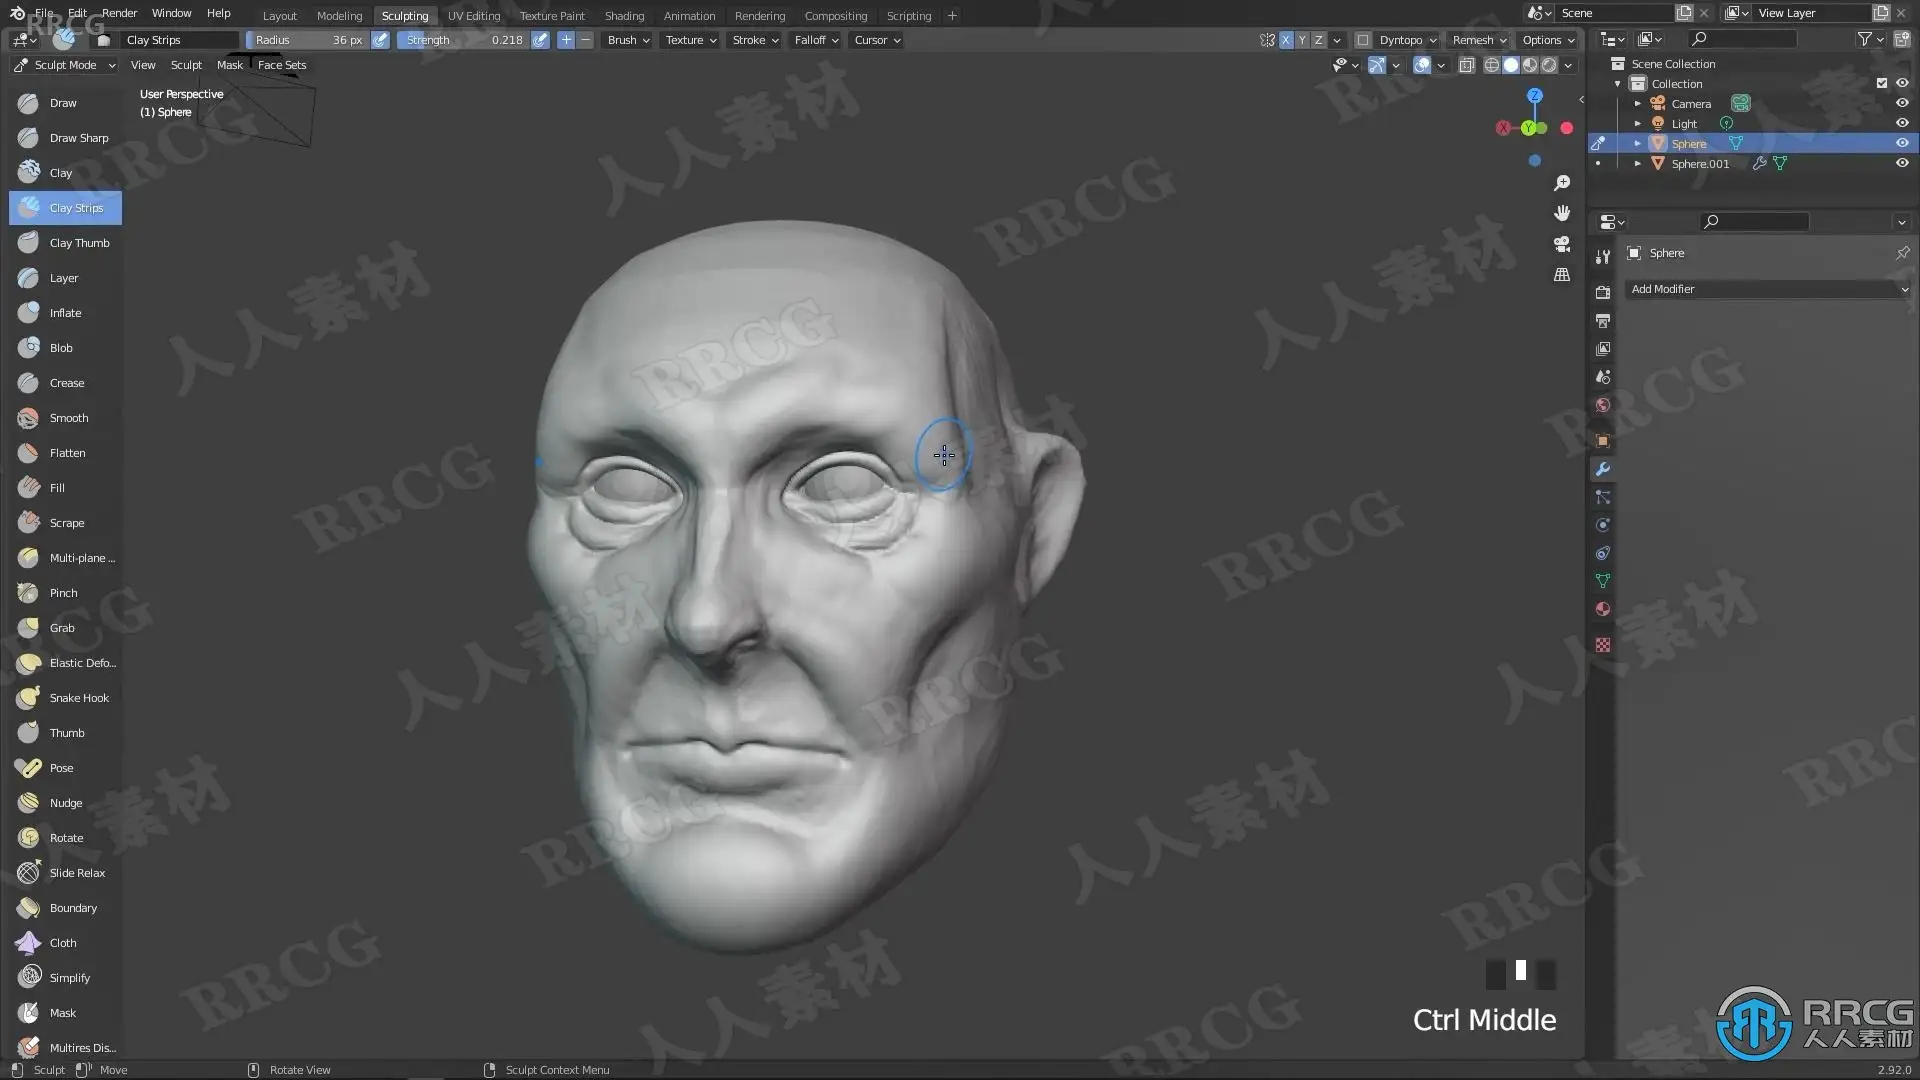Toggle X axis symmetry
This screenshot has width=1920, height=1080.
[1286, 40]
